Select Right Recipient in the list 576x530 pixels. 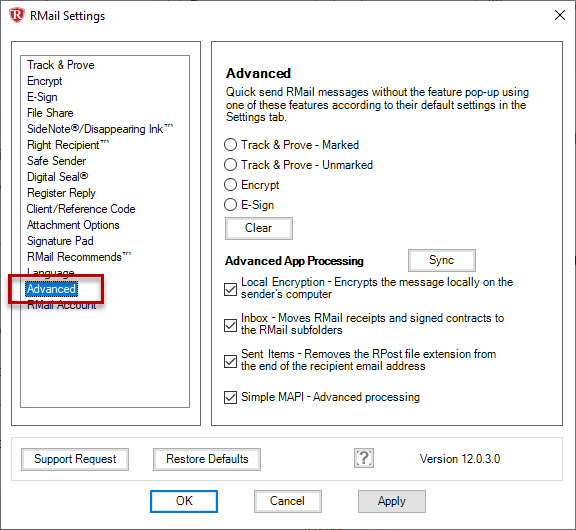click(x=68, y=145)
